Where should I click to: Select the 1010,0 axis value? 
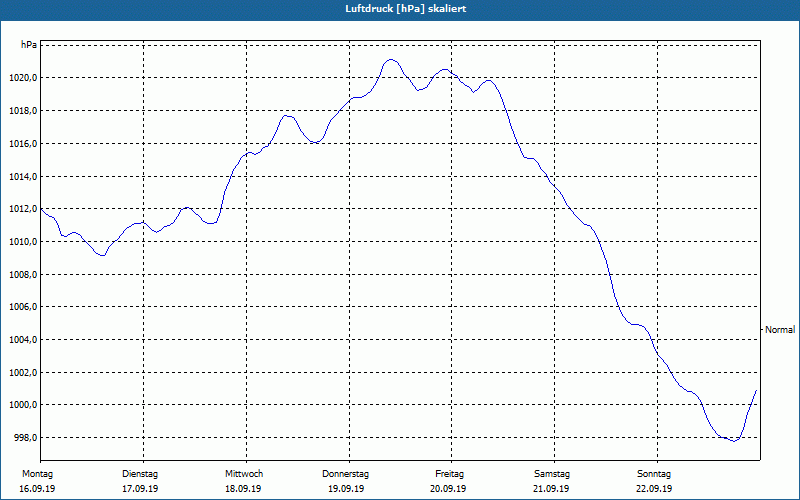click(x=23, y=241)
